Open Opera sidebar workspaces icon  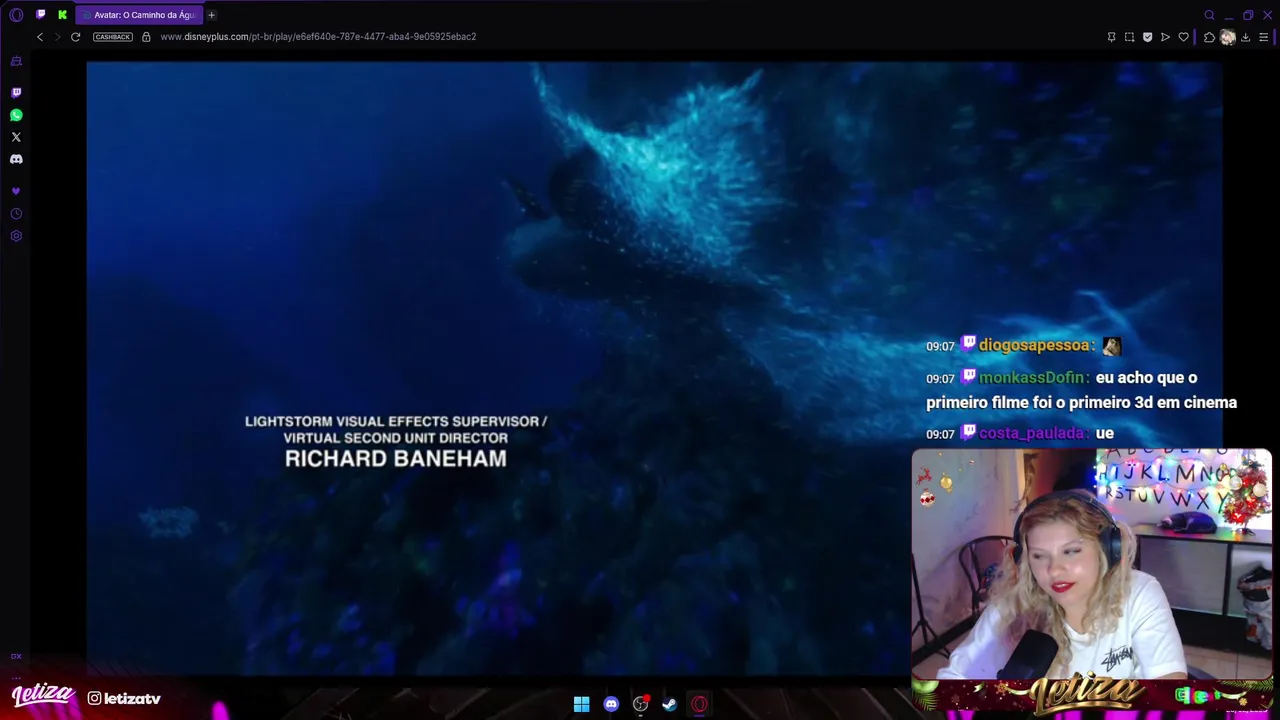click(16, 62)
